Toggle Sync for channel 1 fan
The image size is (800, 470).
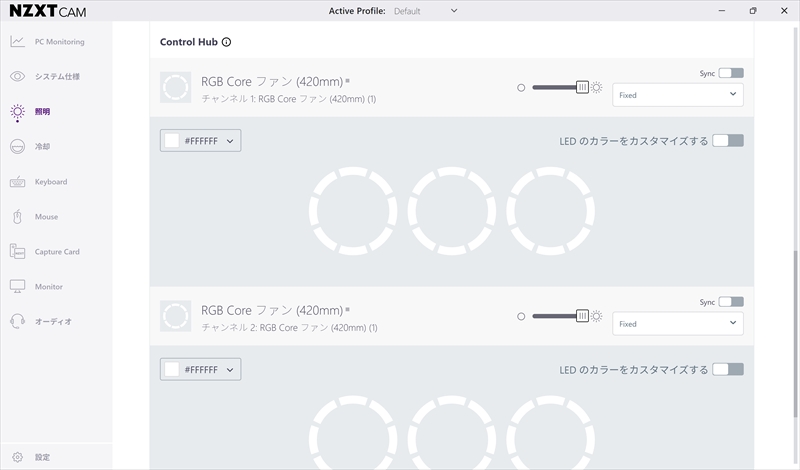click(x=730, y=73)
